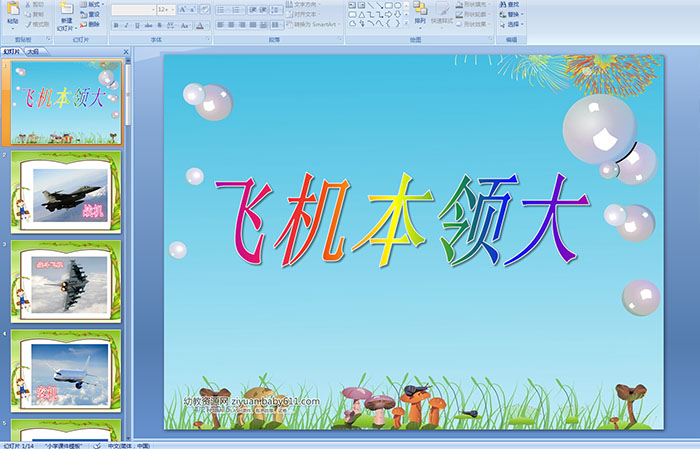This screenshot has width=700, height=449.
Task: Toggle center text alignment
Action: pyautogui.click(x=231, y=25)
